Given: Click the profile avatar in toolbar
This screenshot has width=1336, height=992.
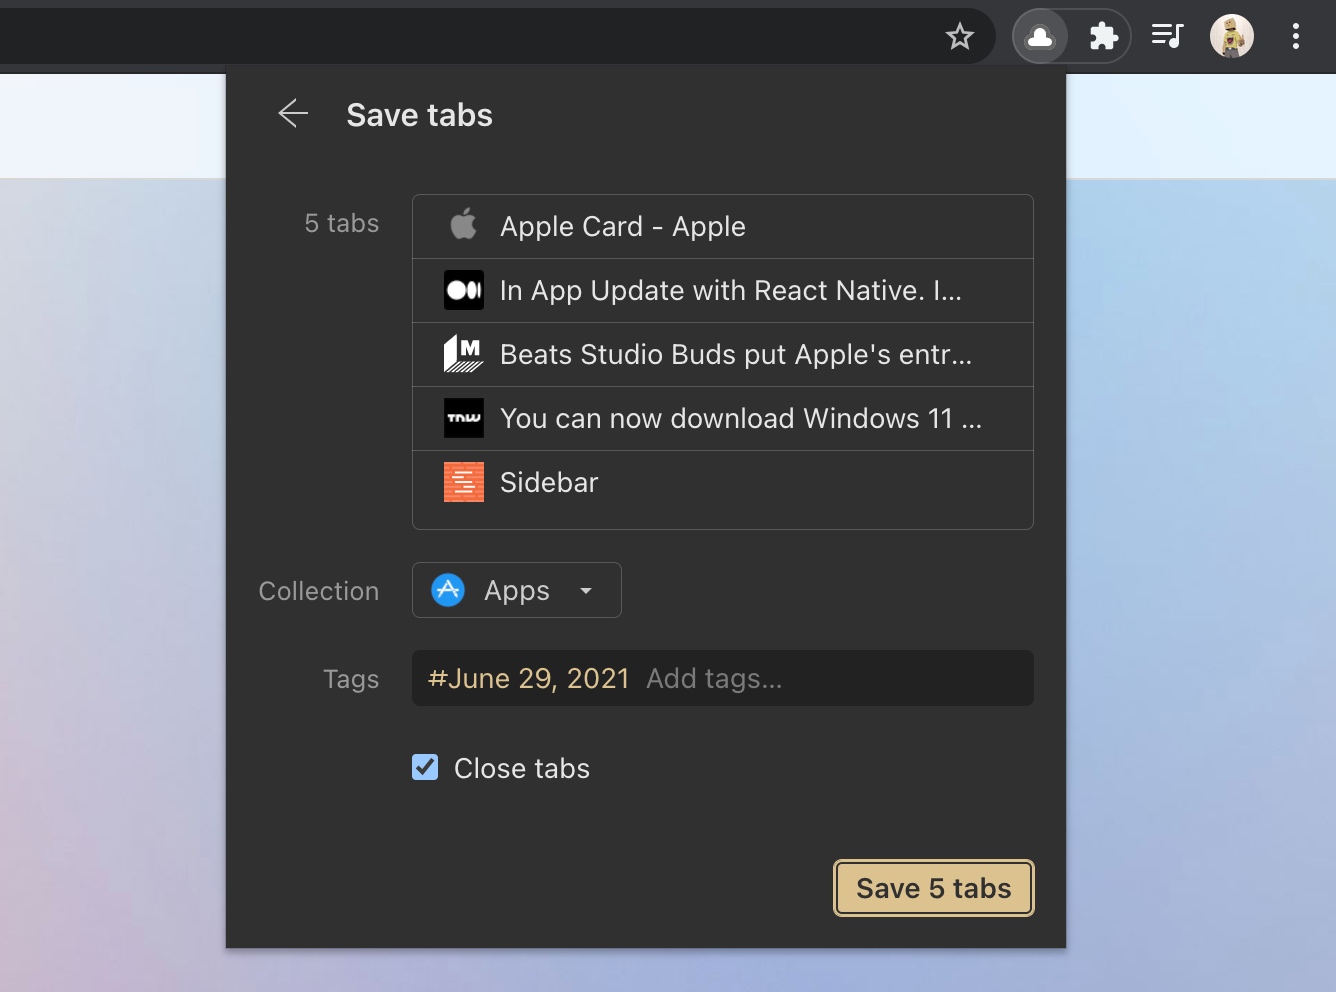Looking at the screenshot, I should point(1231,37).
